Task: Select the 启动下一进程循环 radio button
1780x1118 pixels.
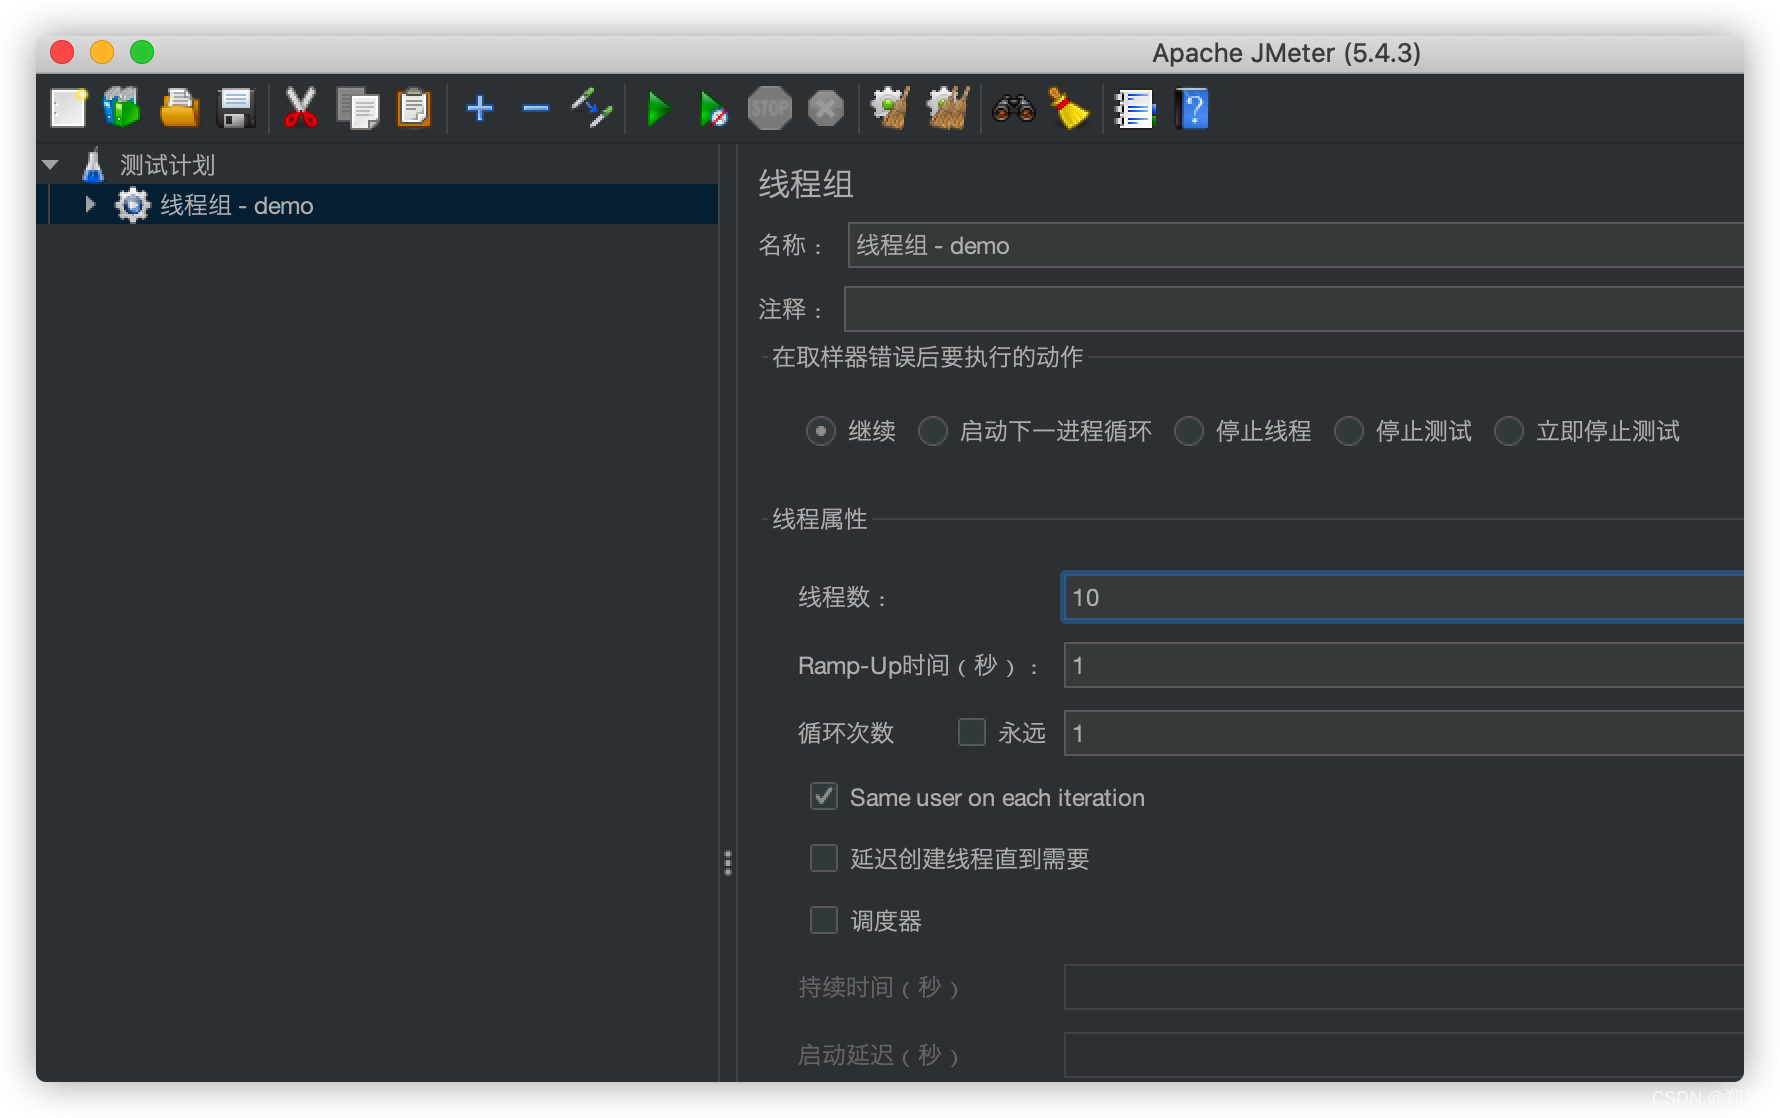Action: [x=932, y=431]
